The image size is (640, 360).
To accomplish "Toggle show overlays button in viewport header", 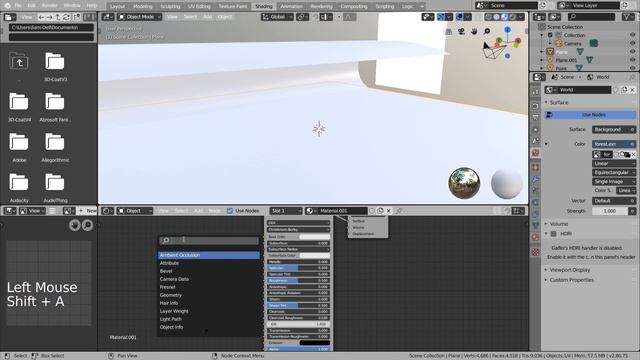I will (x=460, y=17).
